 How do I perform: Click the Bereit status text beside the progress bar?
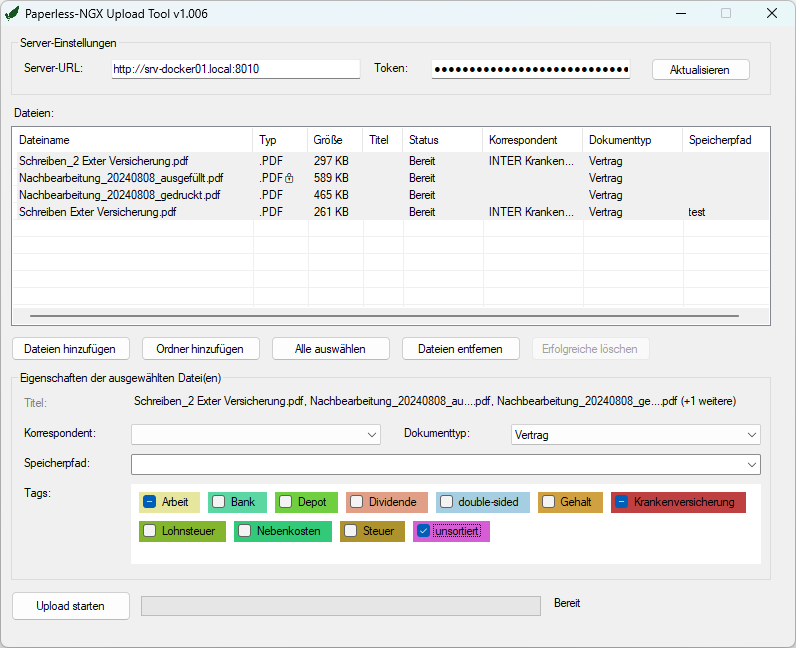(x=567, y=603)
